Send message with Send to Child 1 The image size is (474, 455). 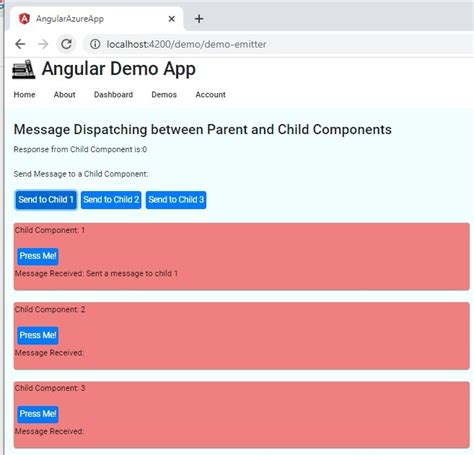click(46, 200)
